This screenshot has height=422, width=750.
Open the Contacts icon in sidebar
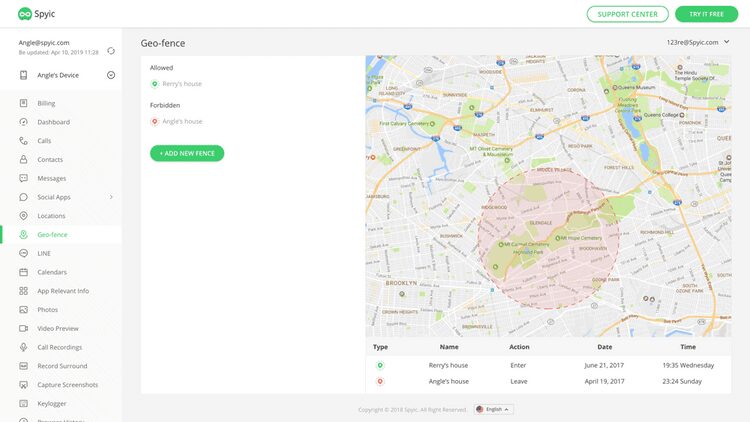[23, 159]
